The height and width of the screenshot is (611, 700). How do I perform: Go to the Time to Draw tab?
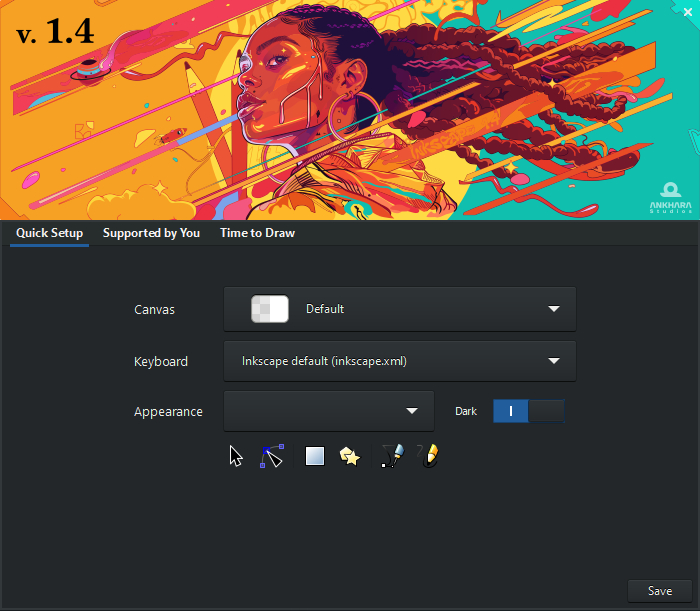[x=258, y=233]
